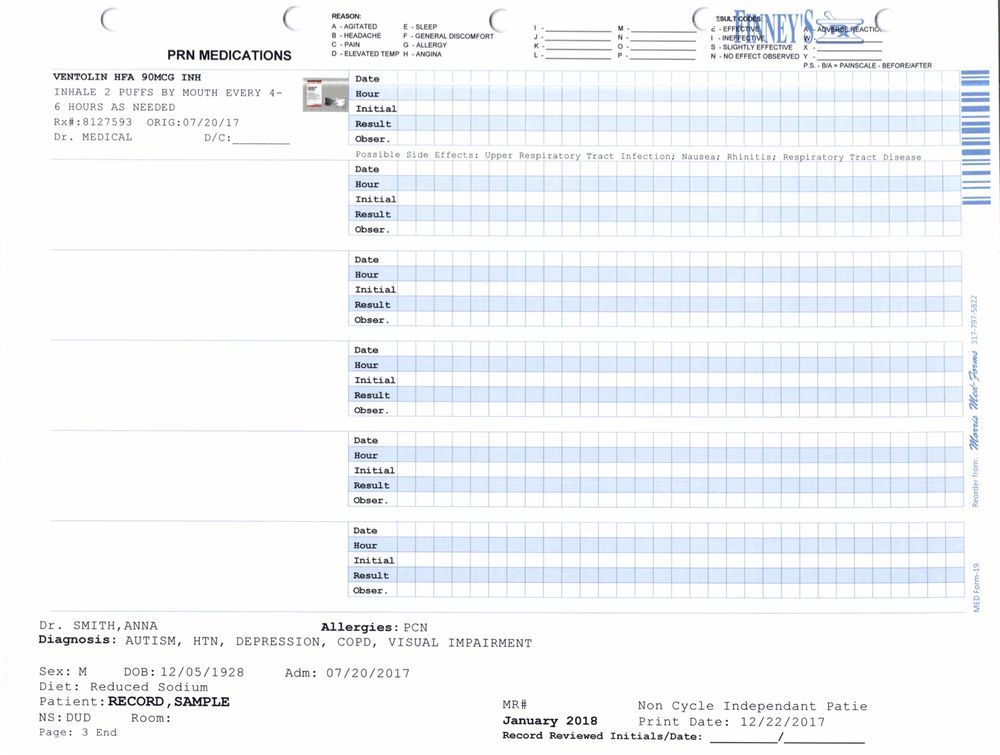1000x755 pixels.
Task: Click the AUTISM diagnosis
Action: point(153,641)
